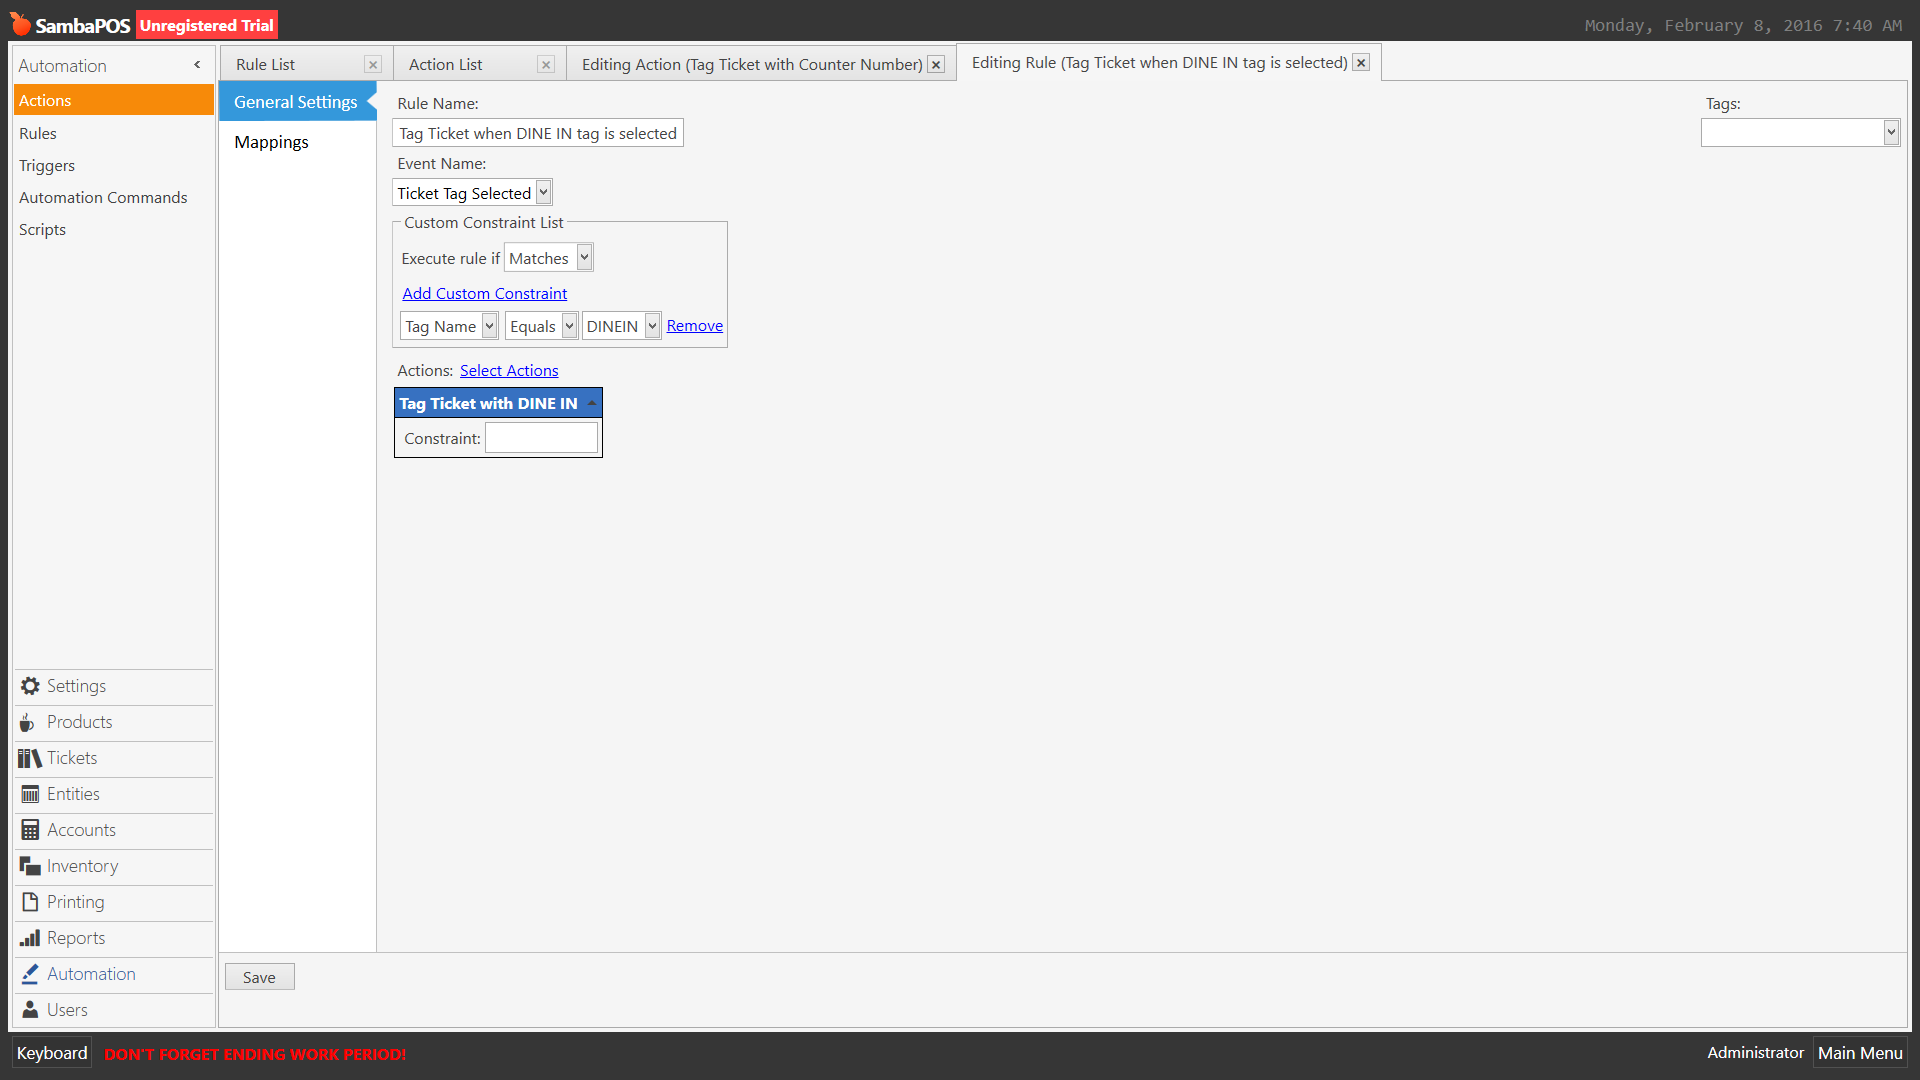This screenshot has width=1920, height=1080.
Task: Open the Matches condition dropdown
Action: 584,258
